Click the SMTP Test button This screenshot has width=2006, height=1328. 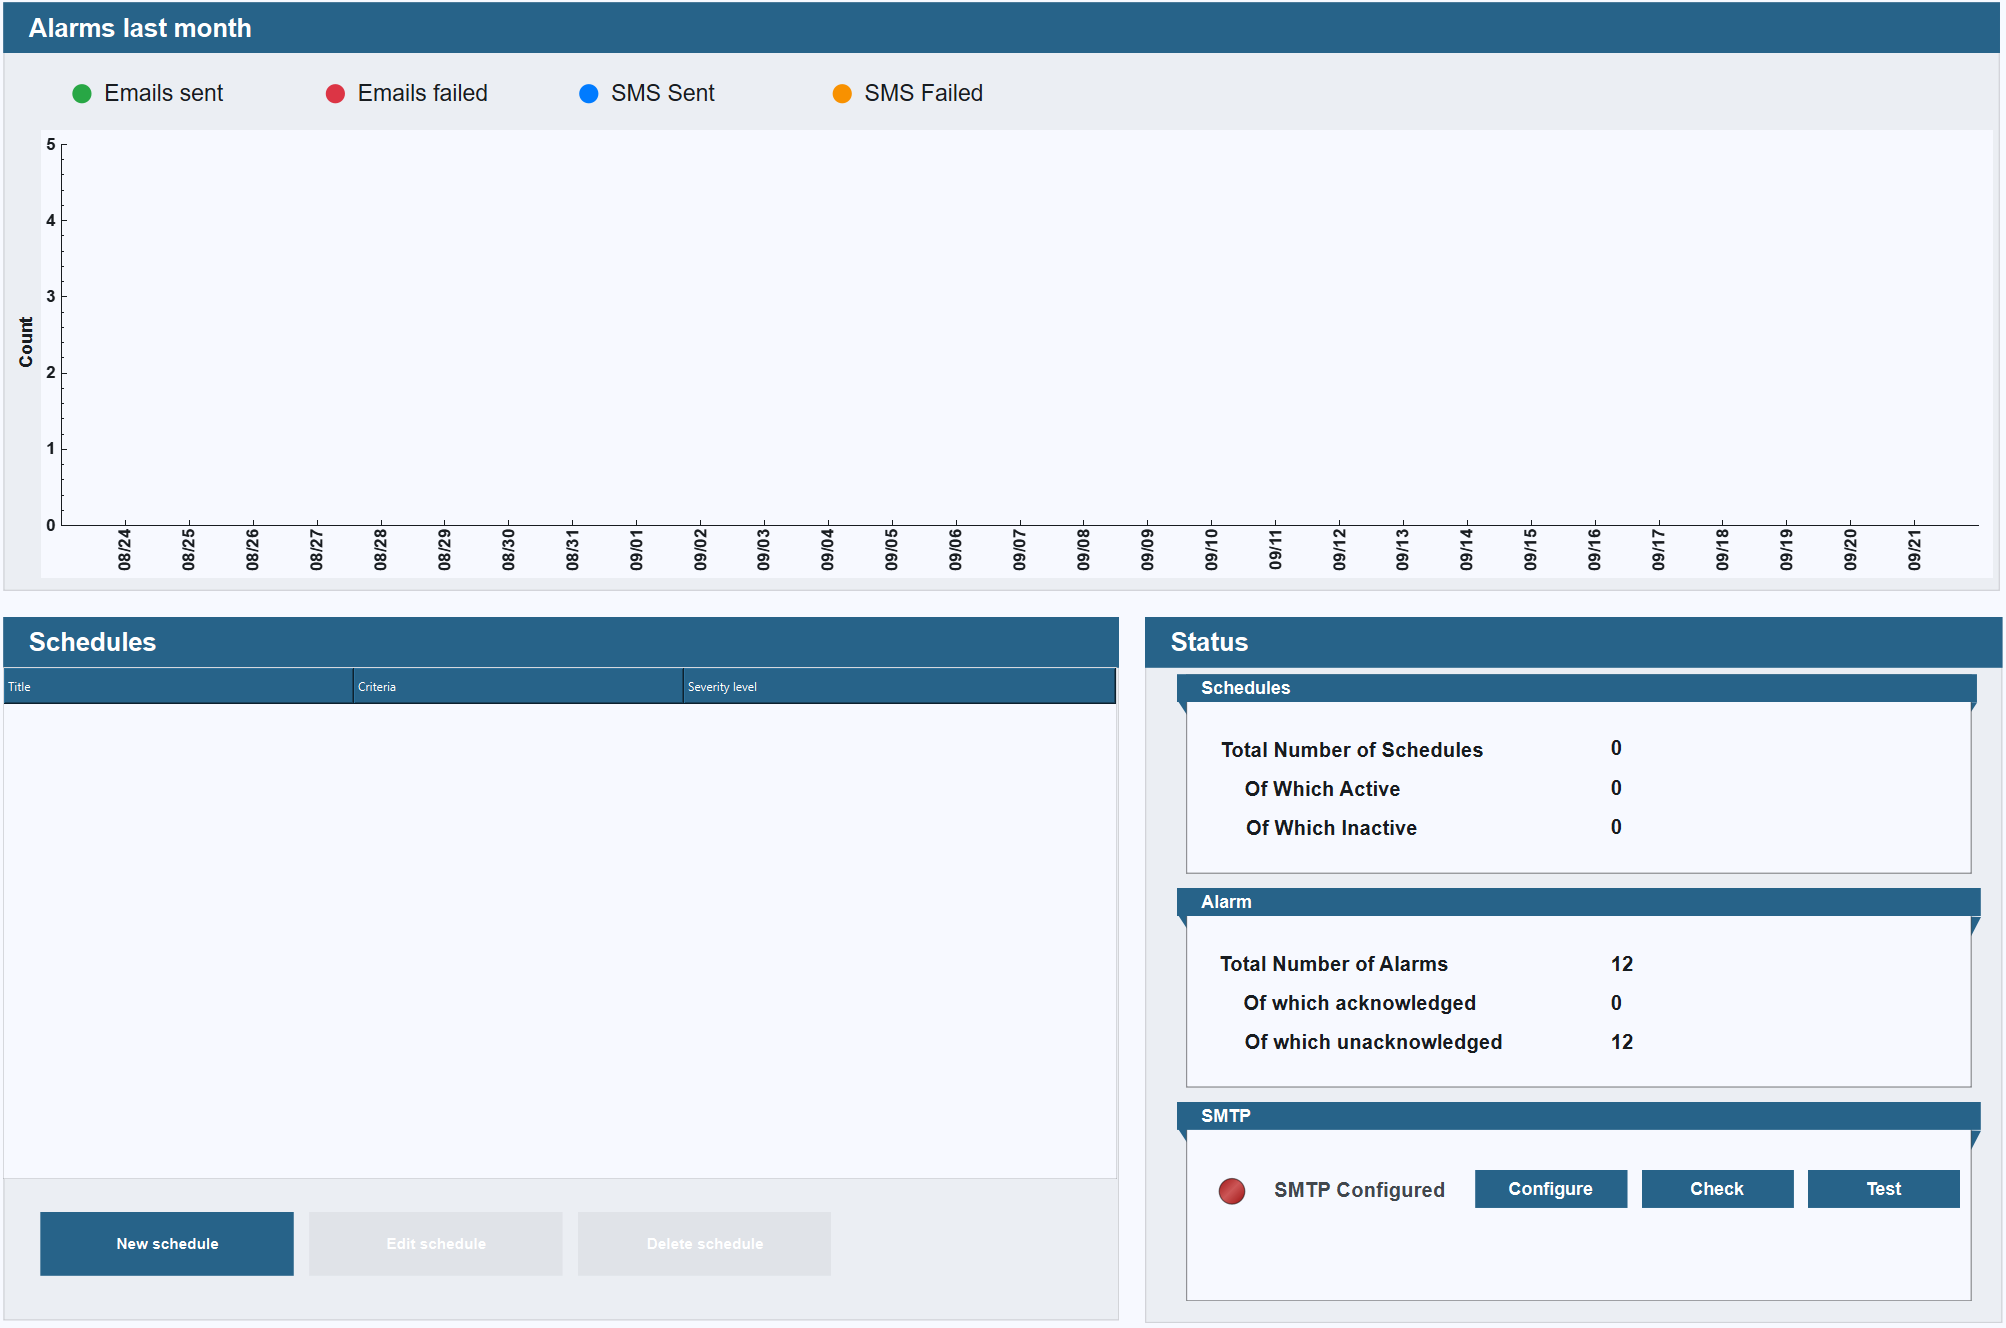tap(1883, 1189)
